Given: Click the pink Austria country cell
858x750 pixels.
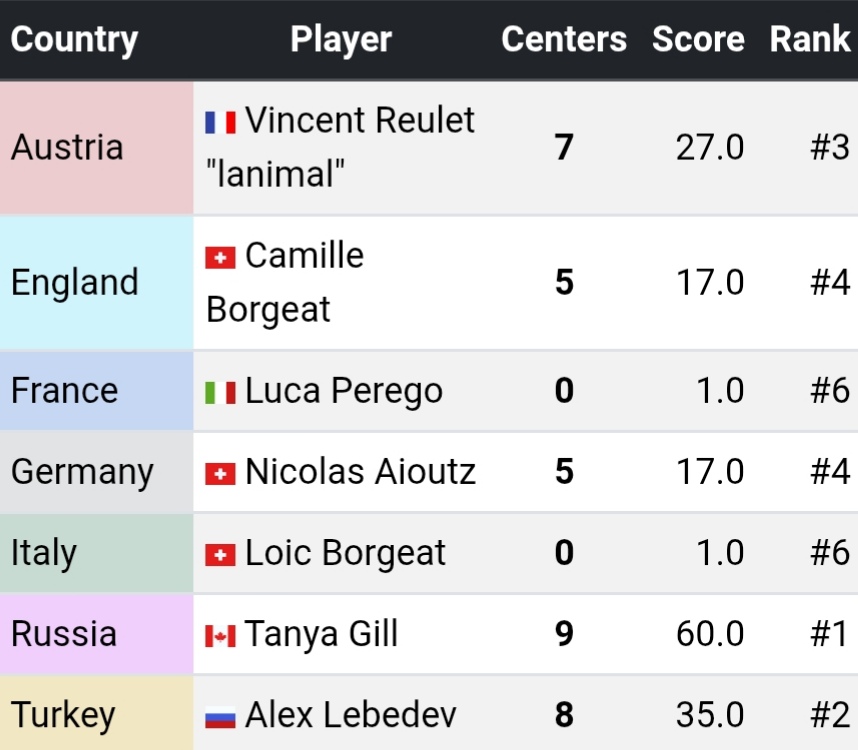Looking at the screenshot, I should [x=97, y=148].
